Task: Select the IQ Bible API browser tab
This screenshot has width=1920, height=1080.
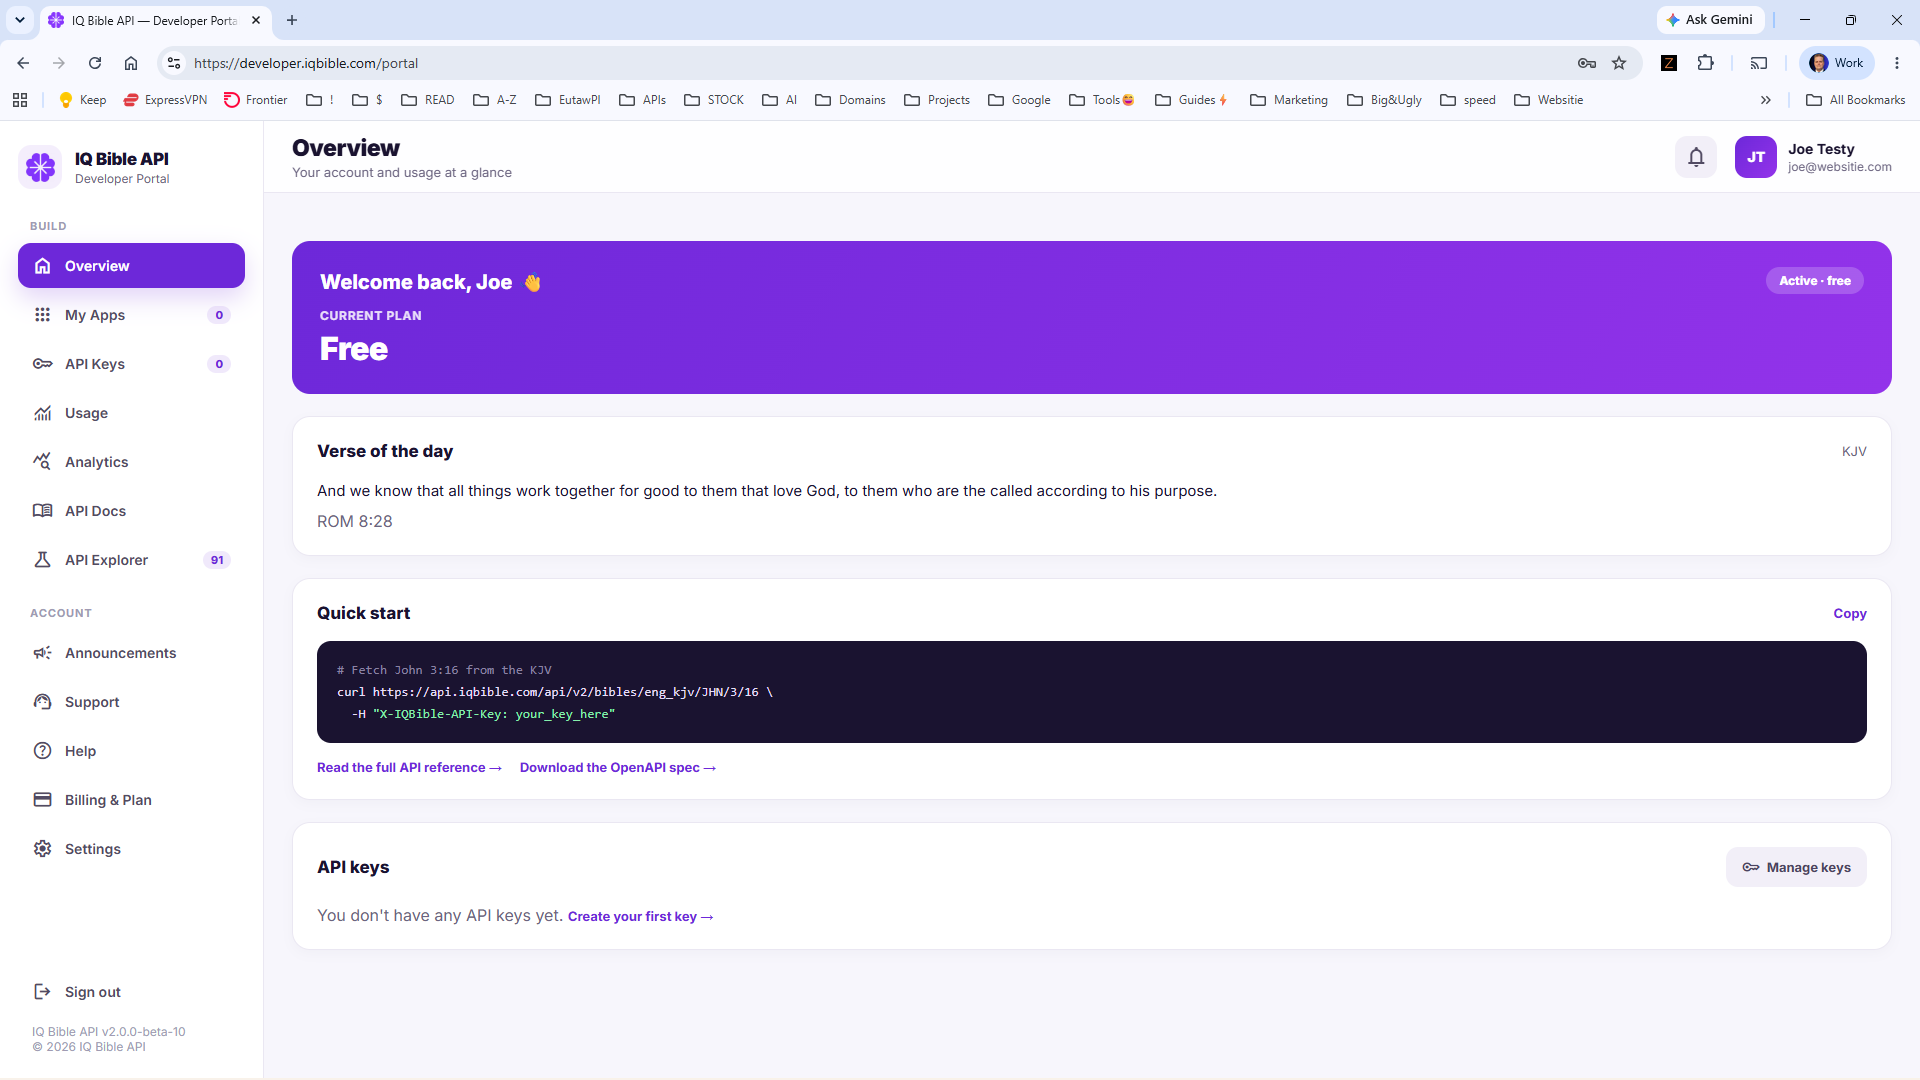Action: (155, 20)
